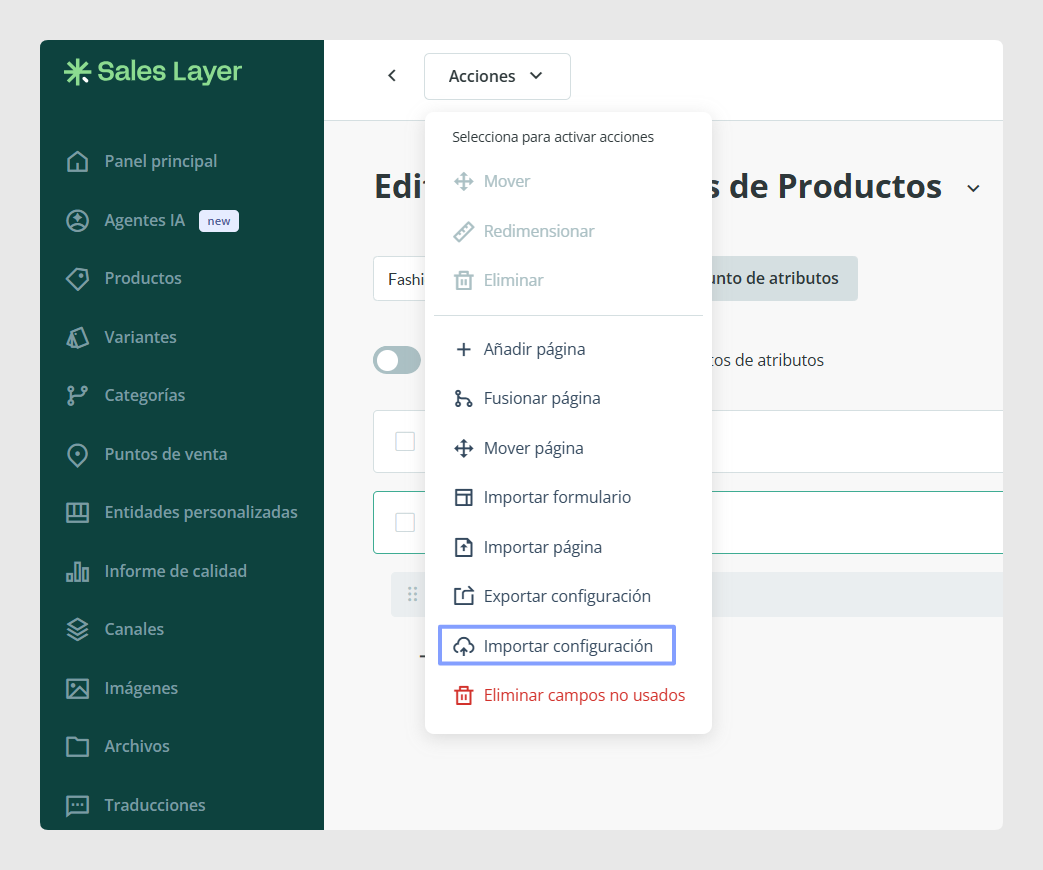Screen dimensions: 1043x870
Task: Click the Imágenes picture icon
Action: (x=77, y=688)
